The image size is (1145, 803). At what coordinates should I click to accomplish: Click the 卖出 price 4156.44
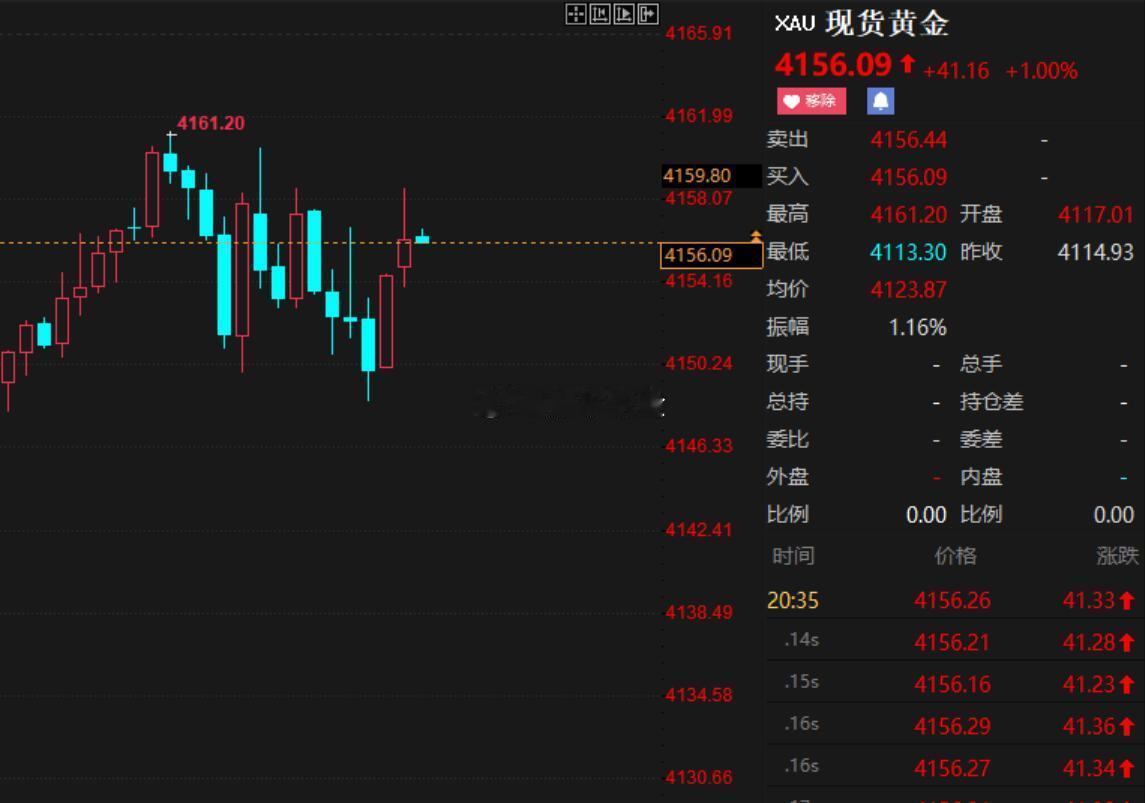pyautogui.click(x=908, y=139)
